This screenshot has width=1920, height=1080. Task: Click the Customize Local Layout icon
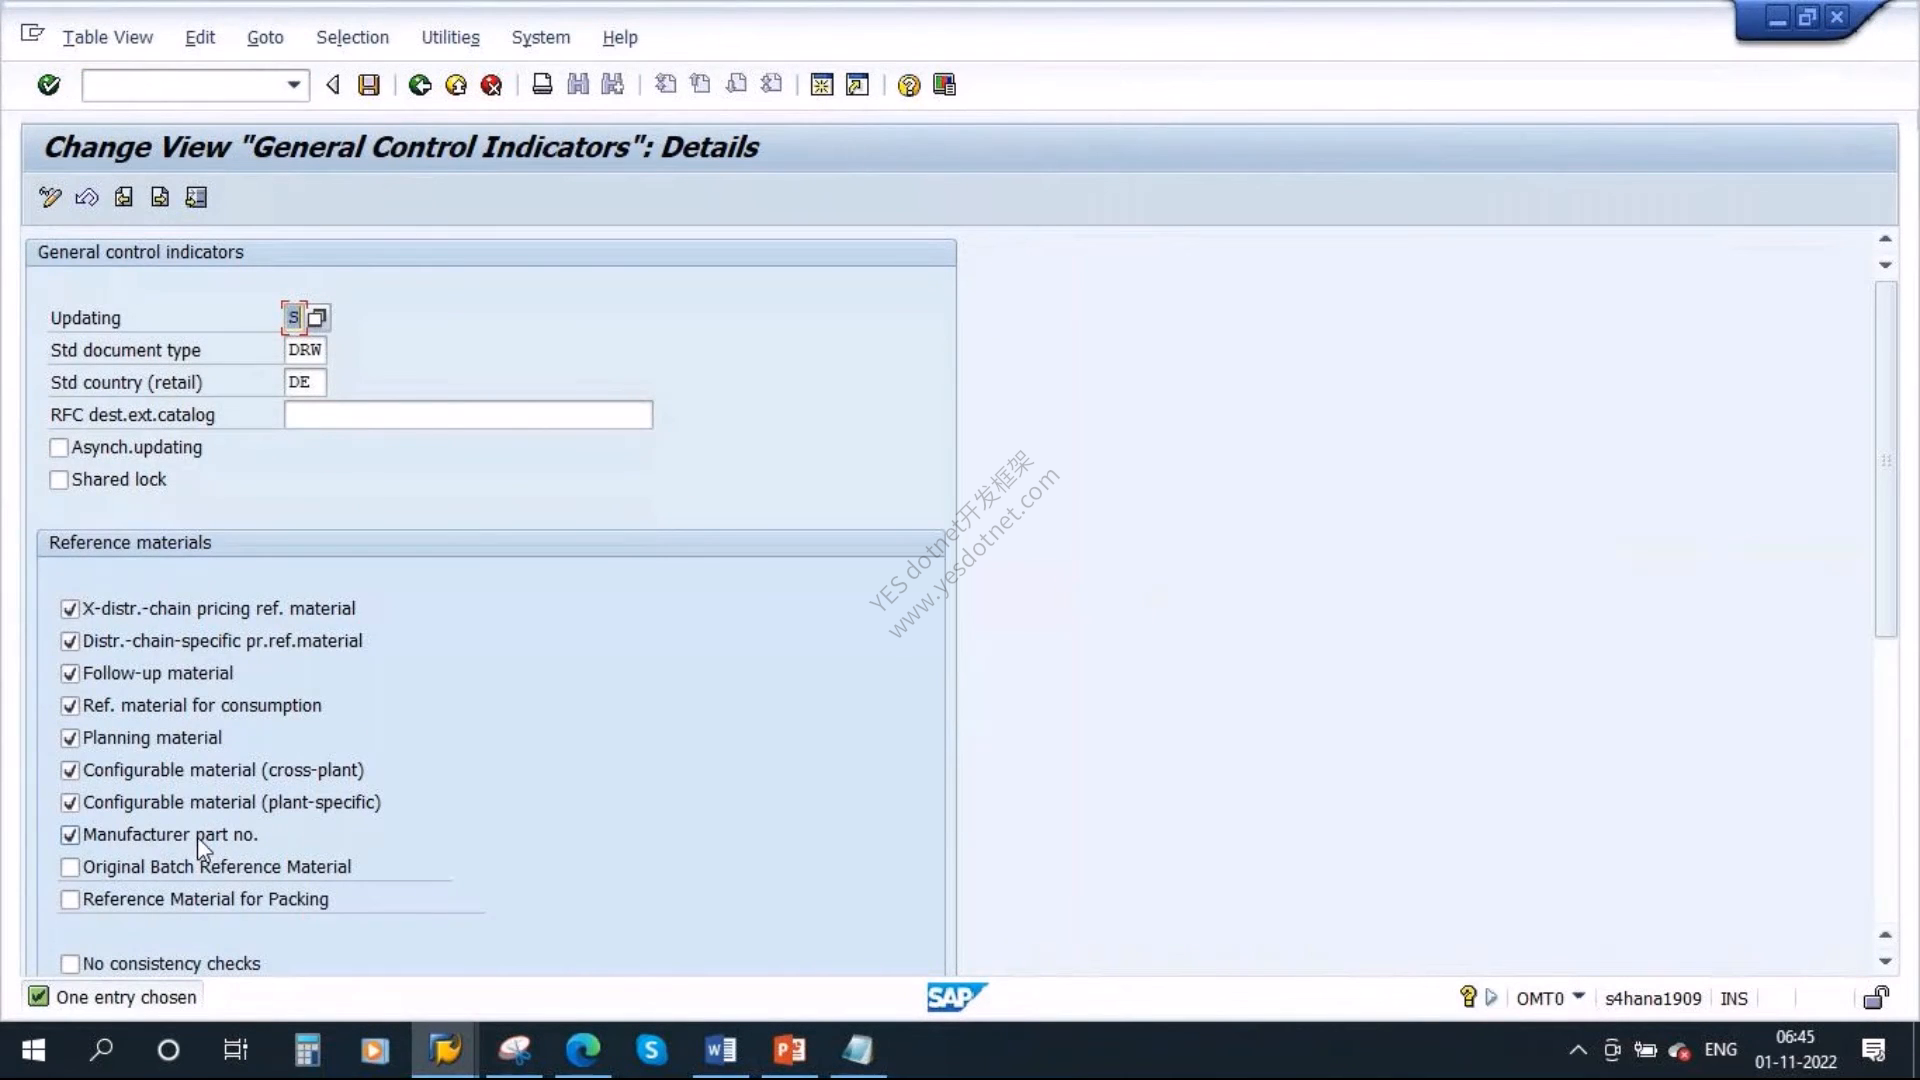pyautogui.click(x=944, y=85)
